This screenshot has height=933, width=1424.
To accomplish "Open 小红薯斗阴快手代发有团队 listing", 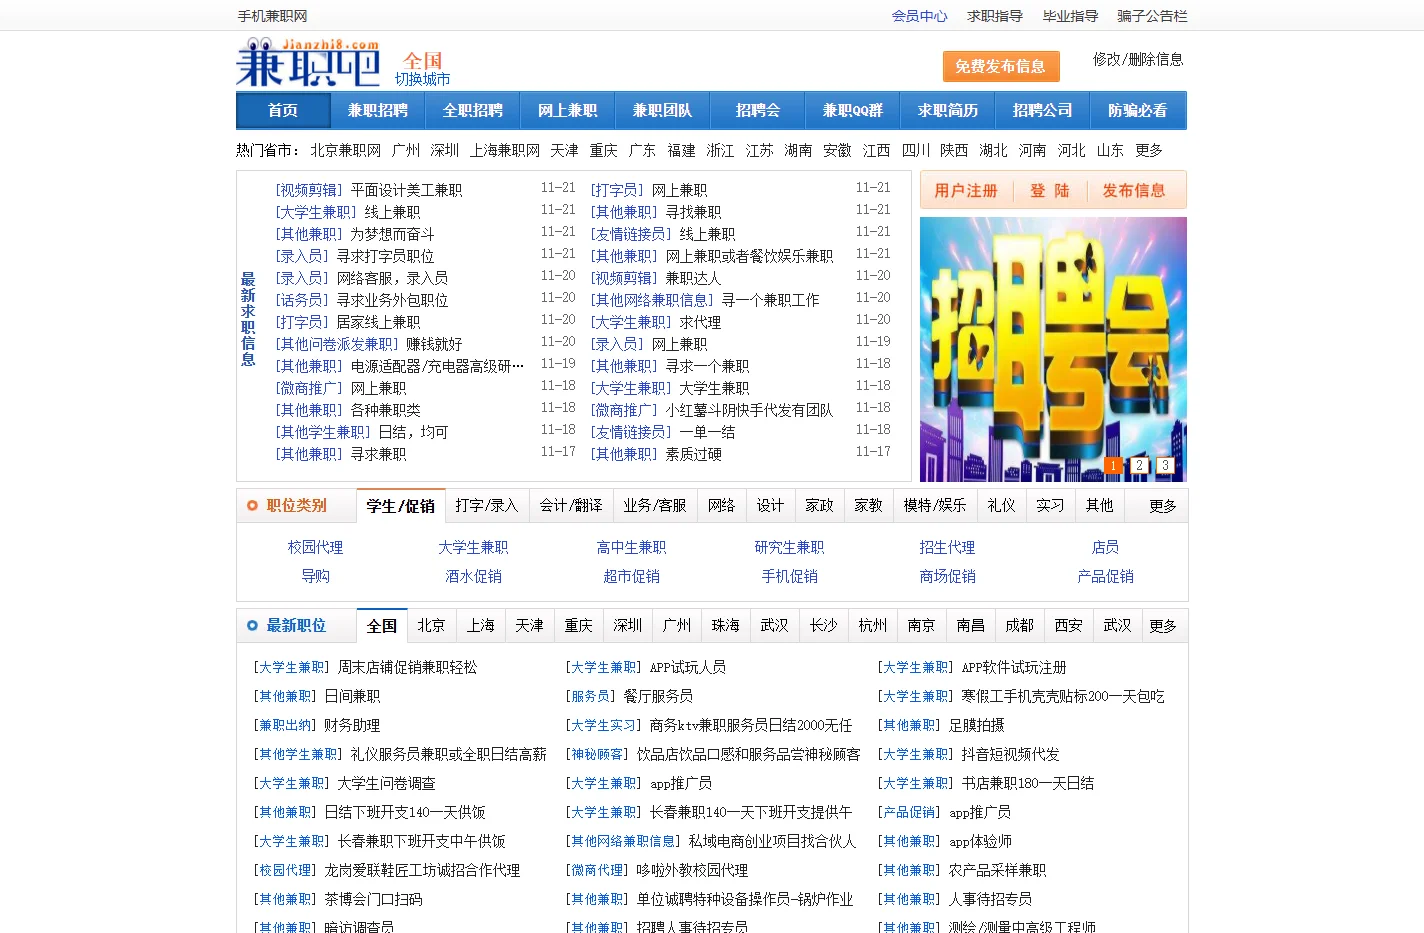I will click(x=749, y=410).
